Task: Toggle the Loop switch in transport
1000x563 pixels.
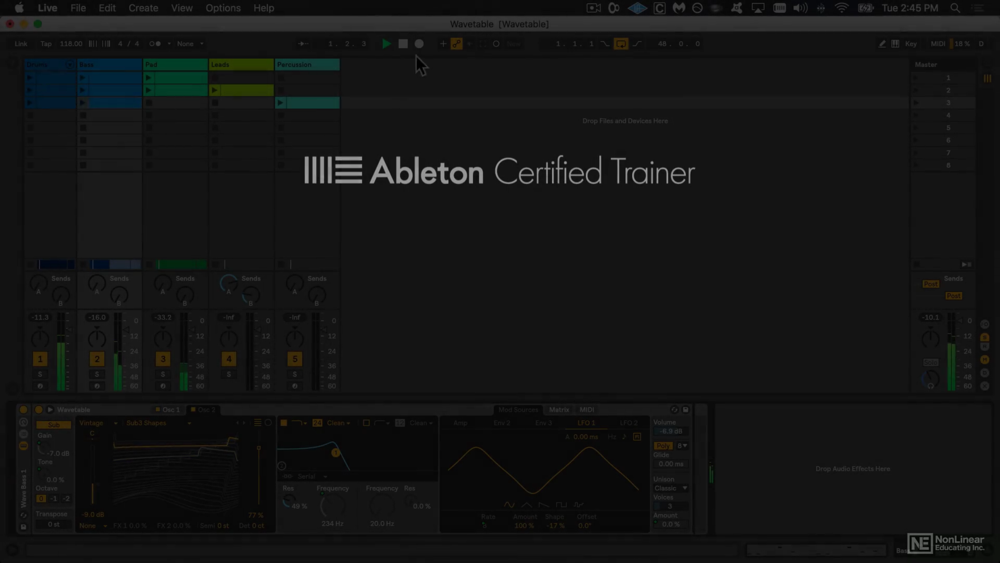Action: (x=621, y=44)
